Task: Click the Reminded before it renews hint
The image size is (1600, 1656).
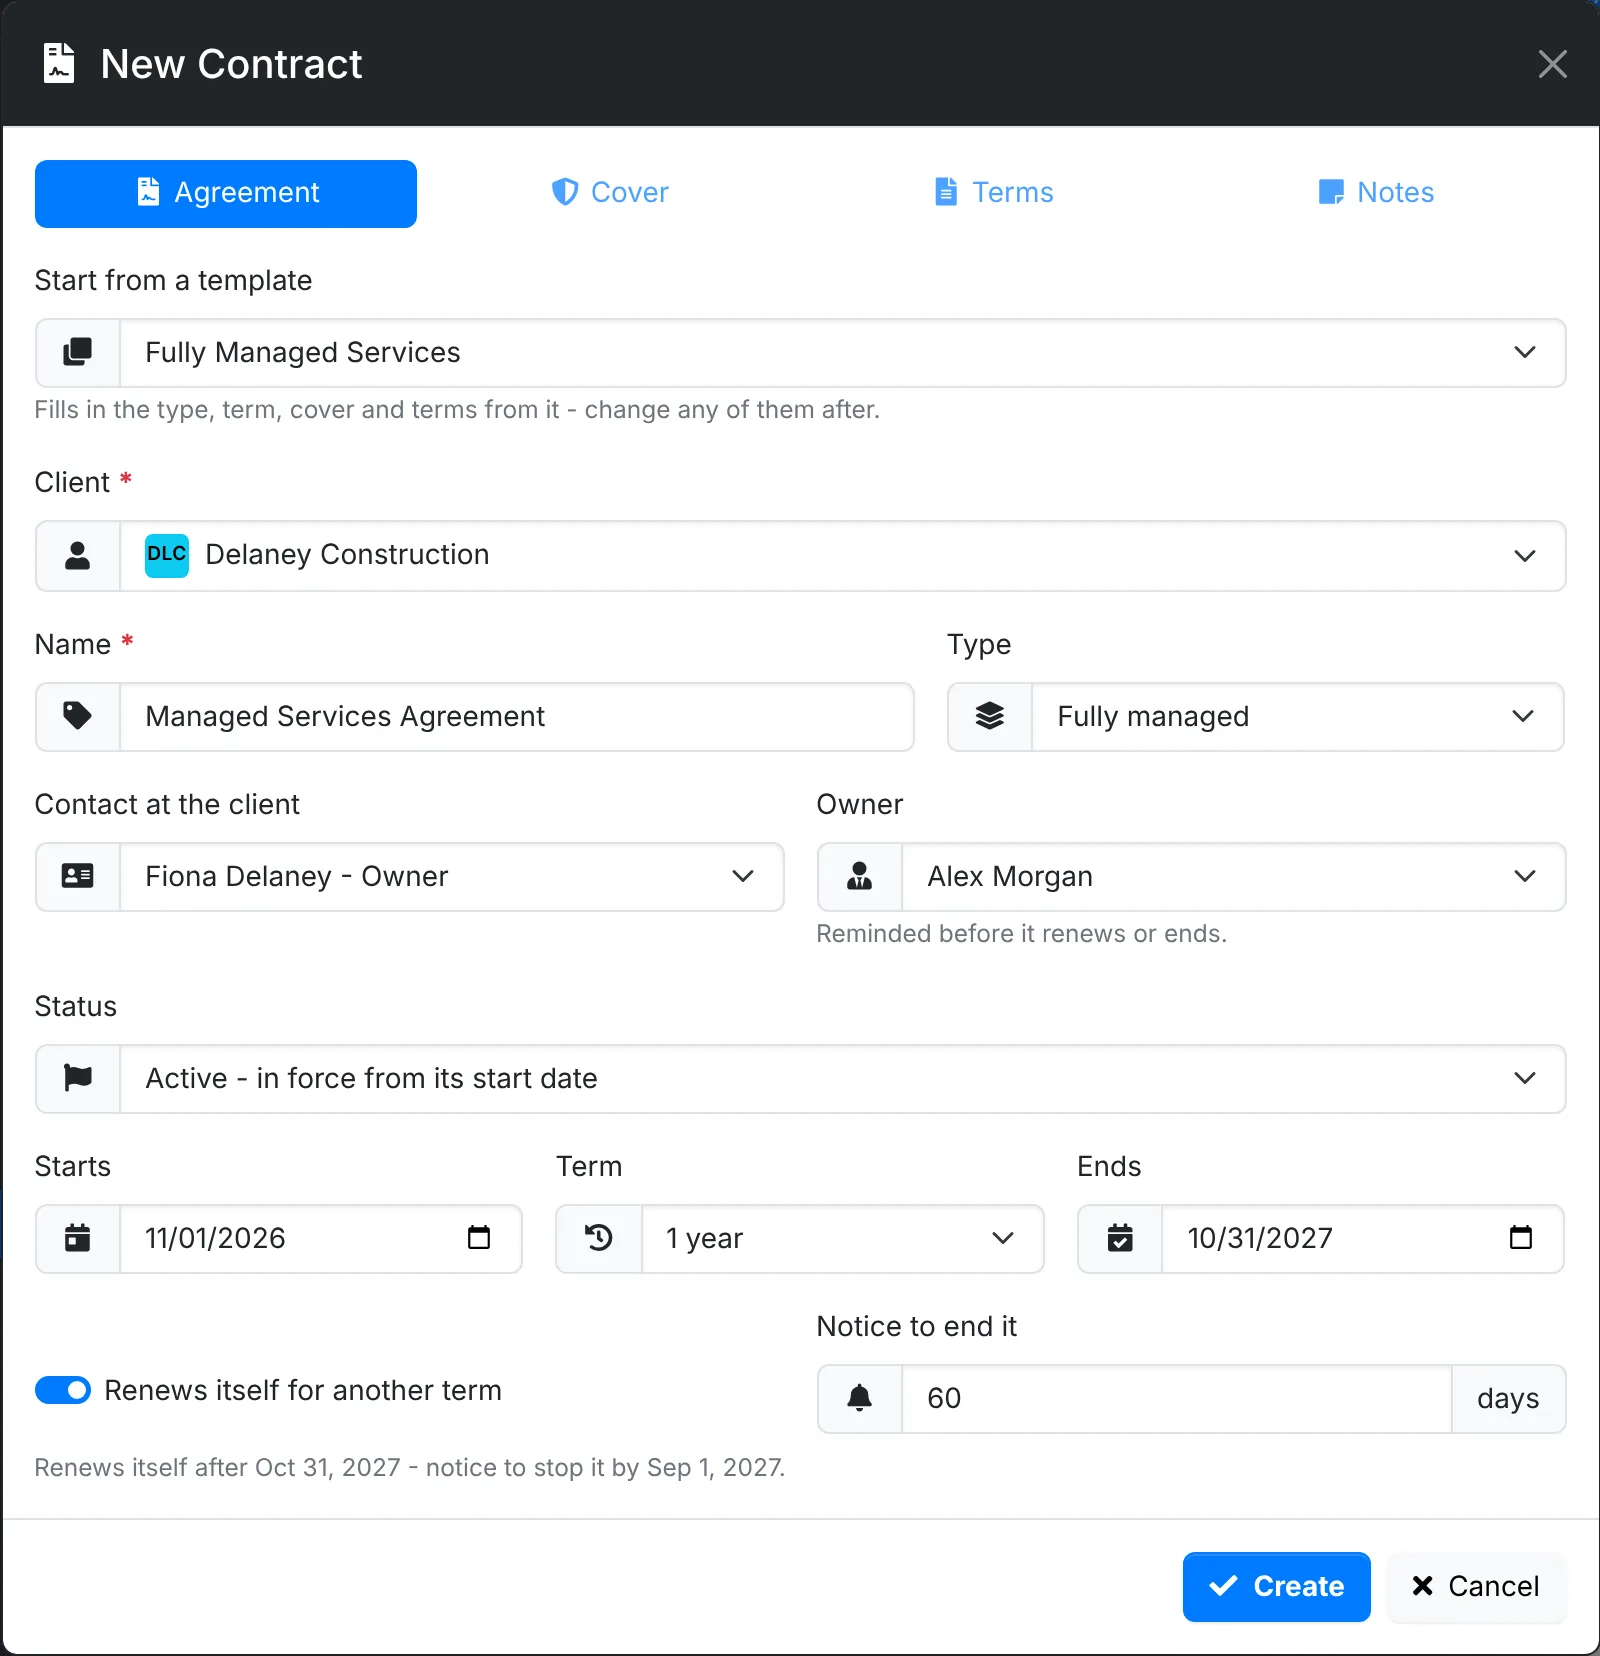Action: pyautogui.click(x=1022, y=933)
